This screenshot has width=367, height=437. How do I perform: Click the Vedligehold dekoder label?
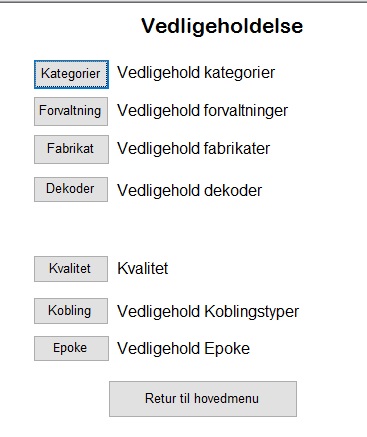[189, 191]
